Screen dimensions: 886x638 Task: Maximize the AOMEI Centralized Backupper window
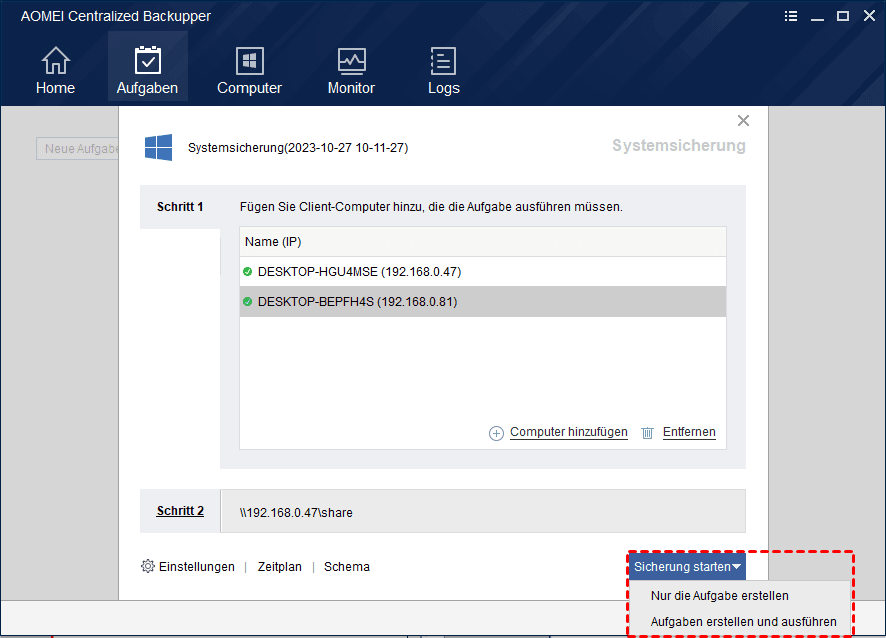[843, 16]
